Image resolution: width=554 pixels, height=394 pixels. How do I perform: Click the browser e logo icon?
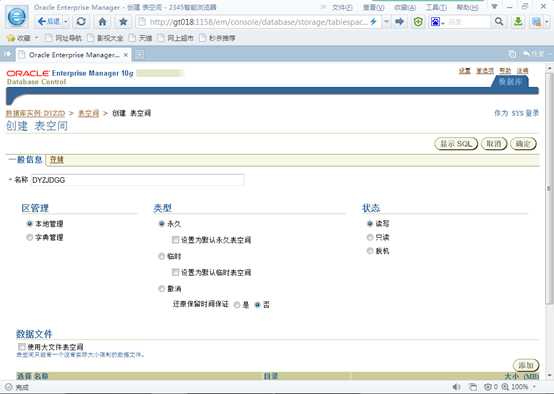coord(17,17)
